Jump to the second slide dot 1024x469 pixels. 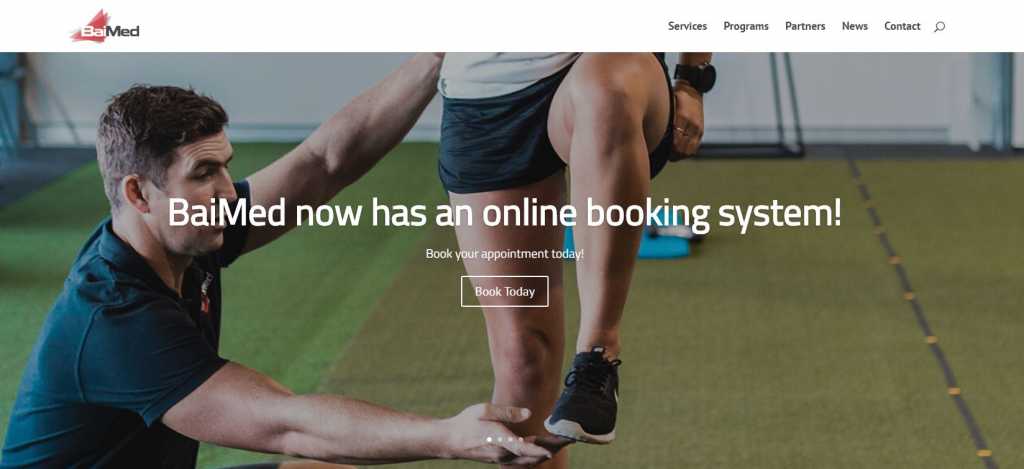500,440
